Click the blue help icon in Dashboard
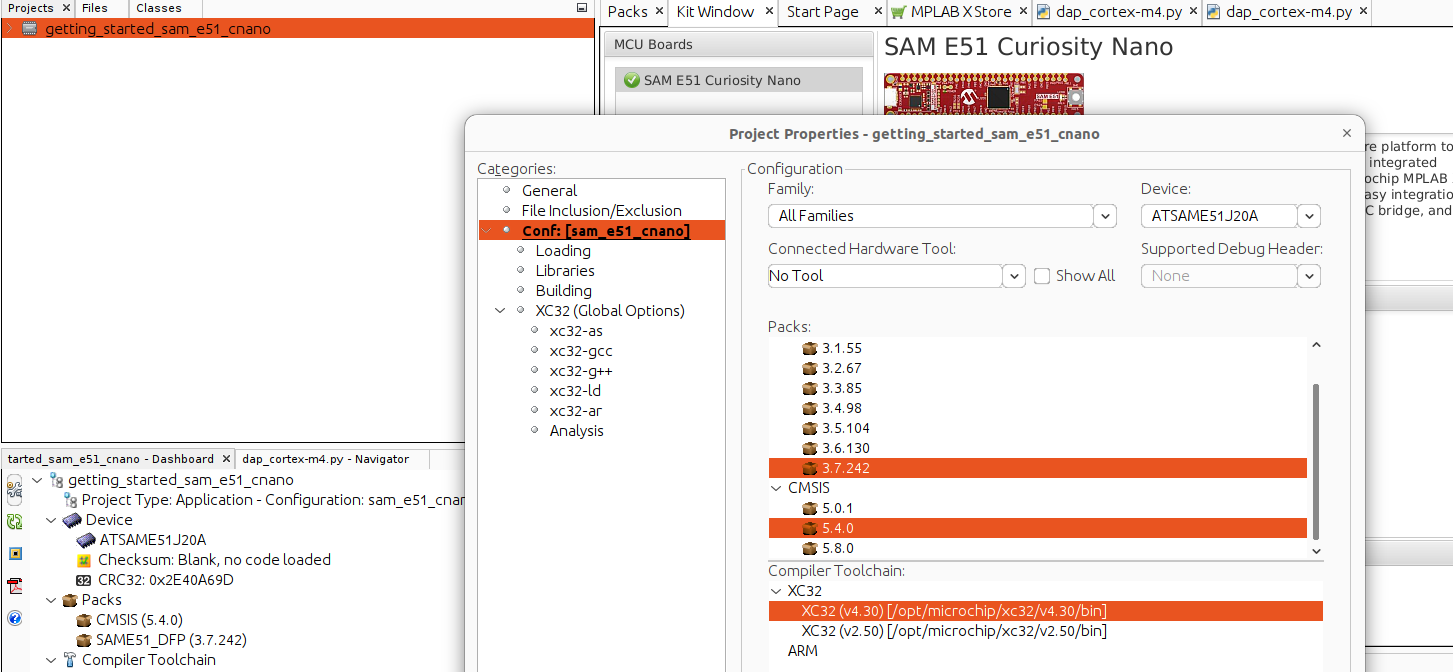The height and width of the screenshot is (672, 1453). [14, 618]
